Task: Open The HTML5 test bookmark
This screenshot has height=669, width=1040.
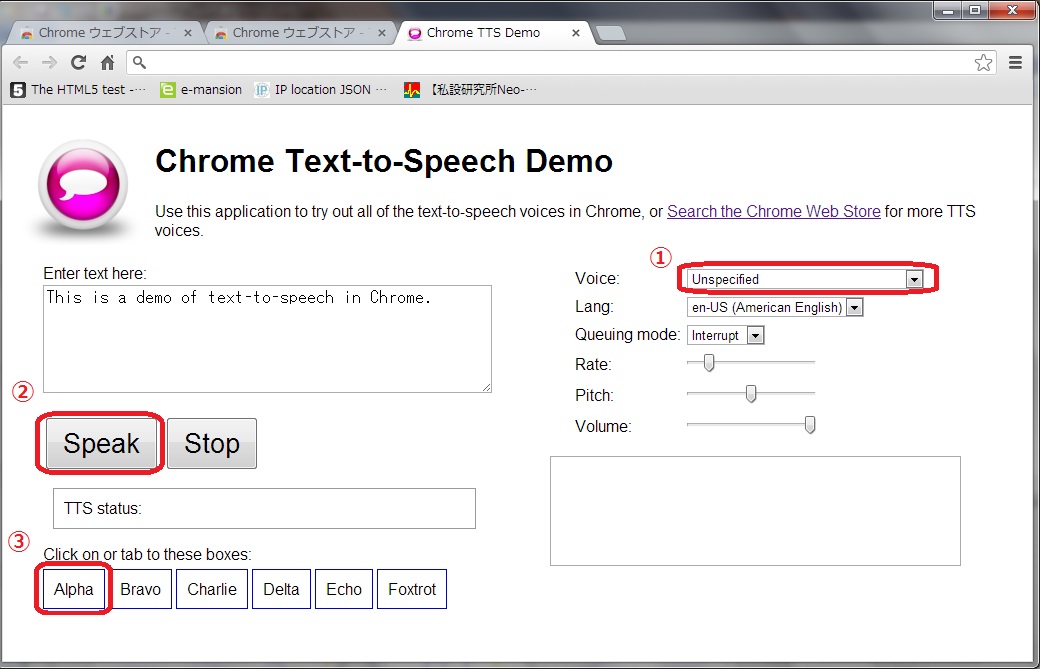Action: 78,90
